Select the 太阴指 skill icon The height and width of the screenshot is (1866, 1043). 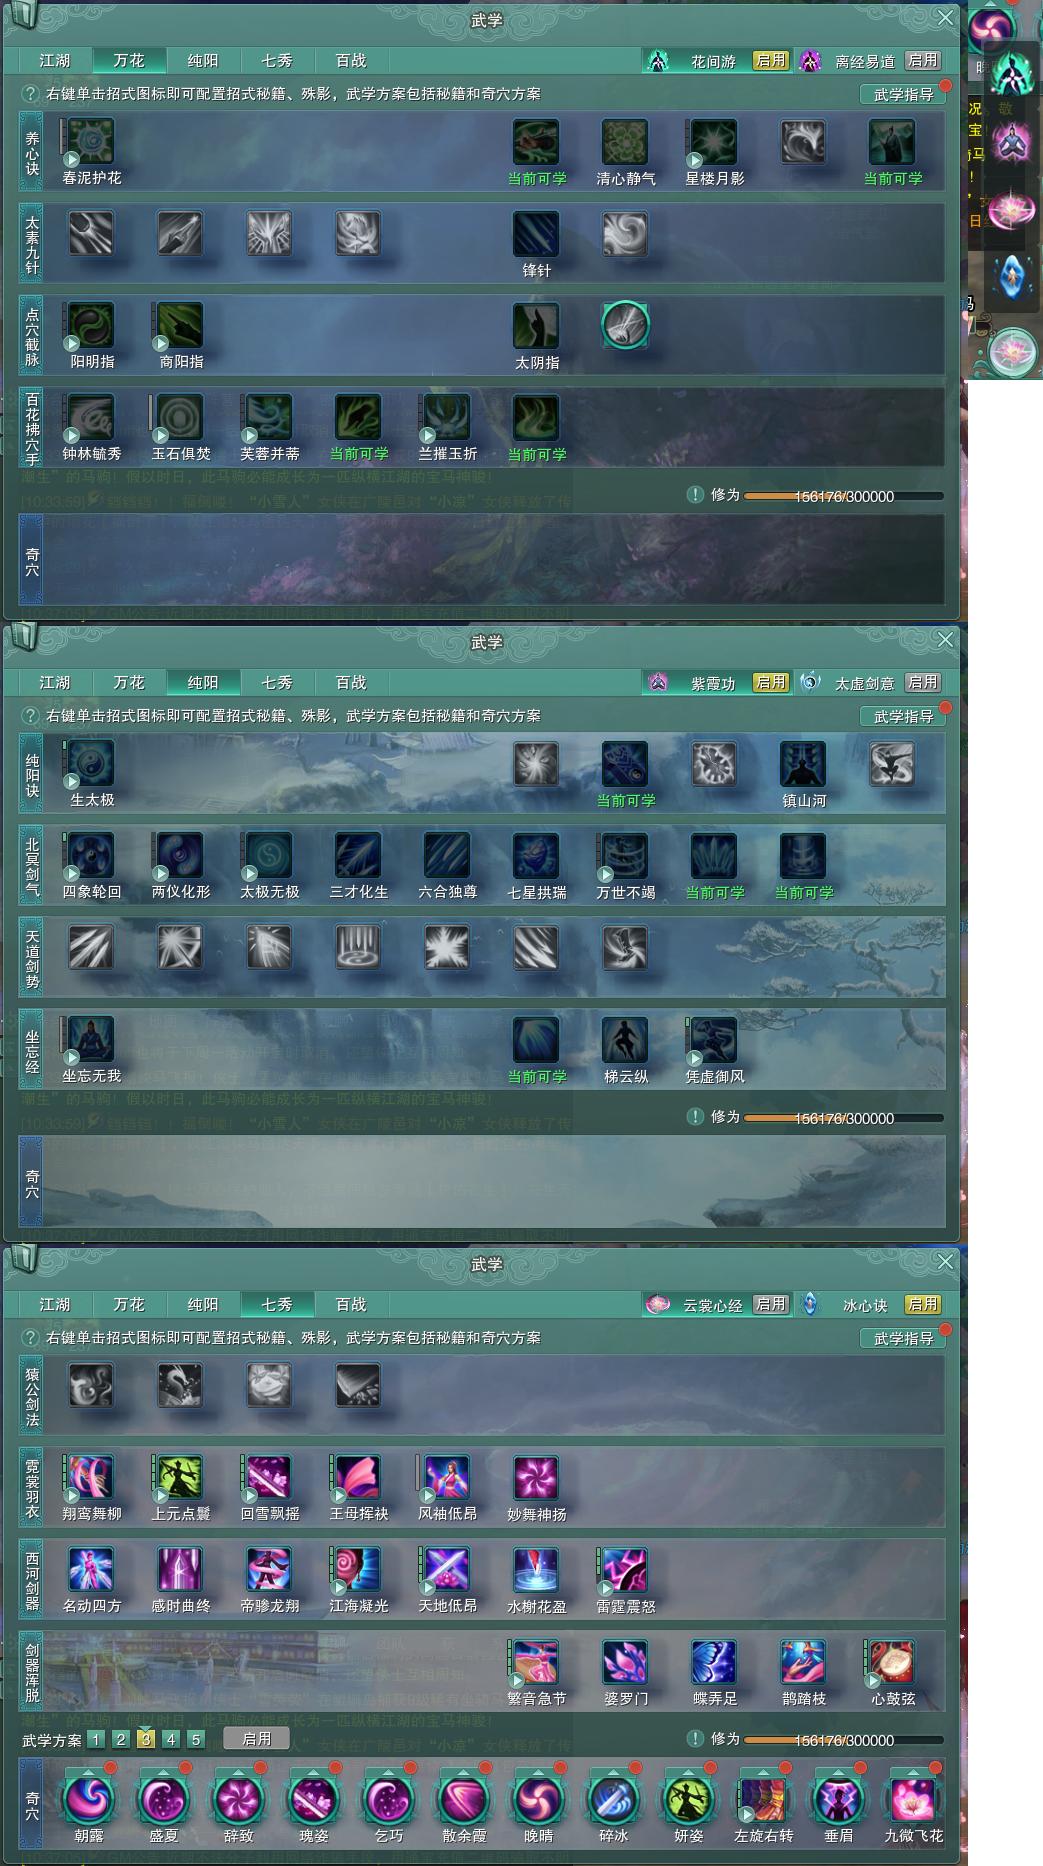tap(536, 326)
